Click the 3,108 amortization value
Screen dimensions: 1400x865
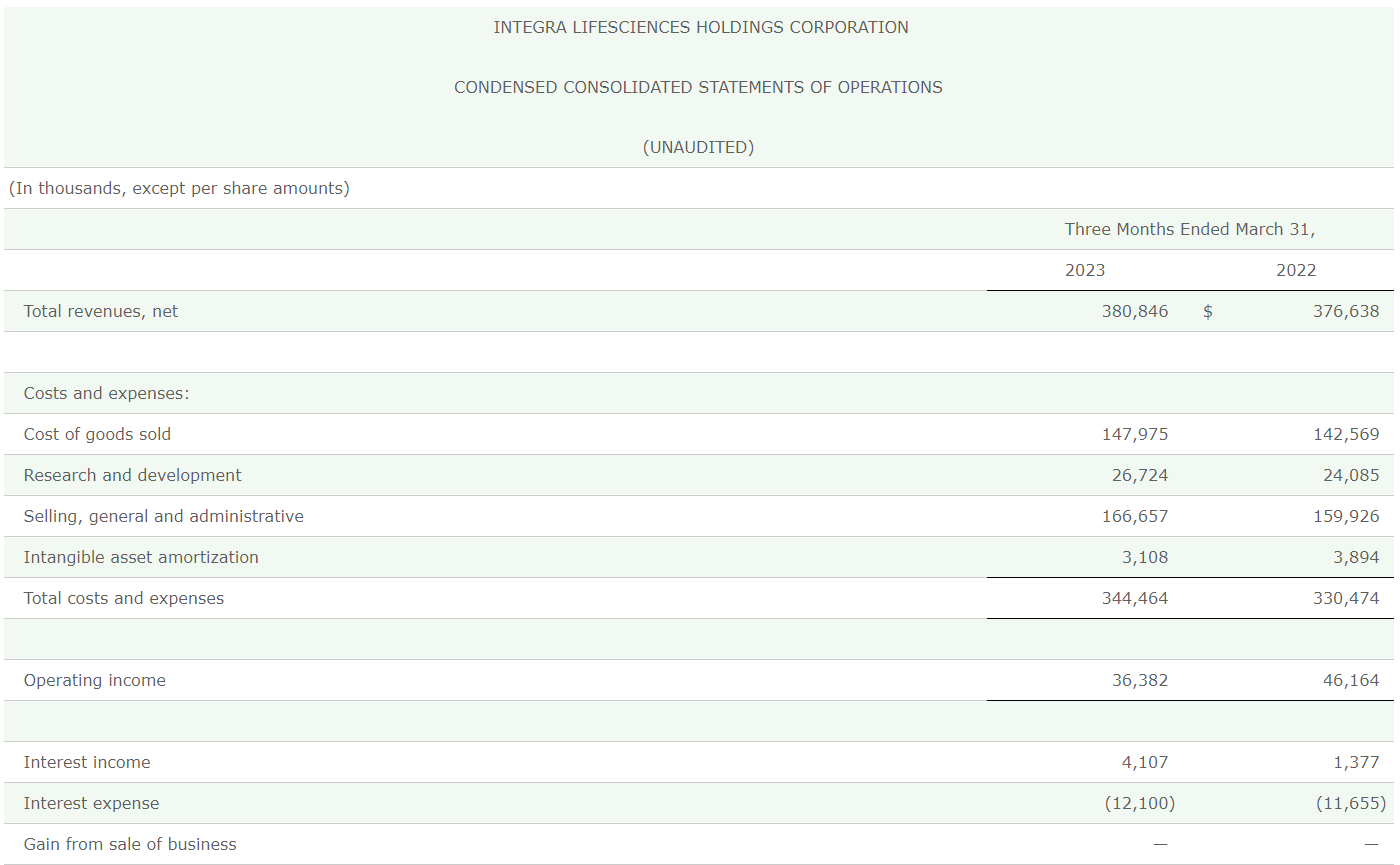pos(1145,557)
